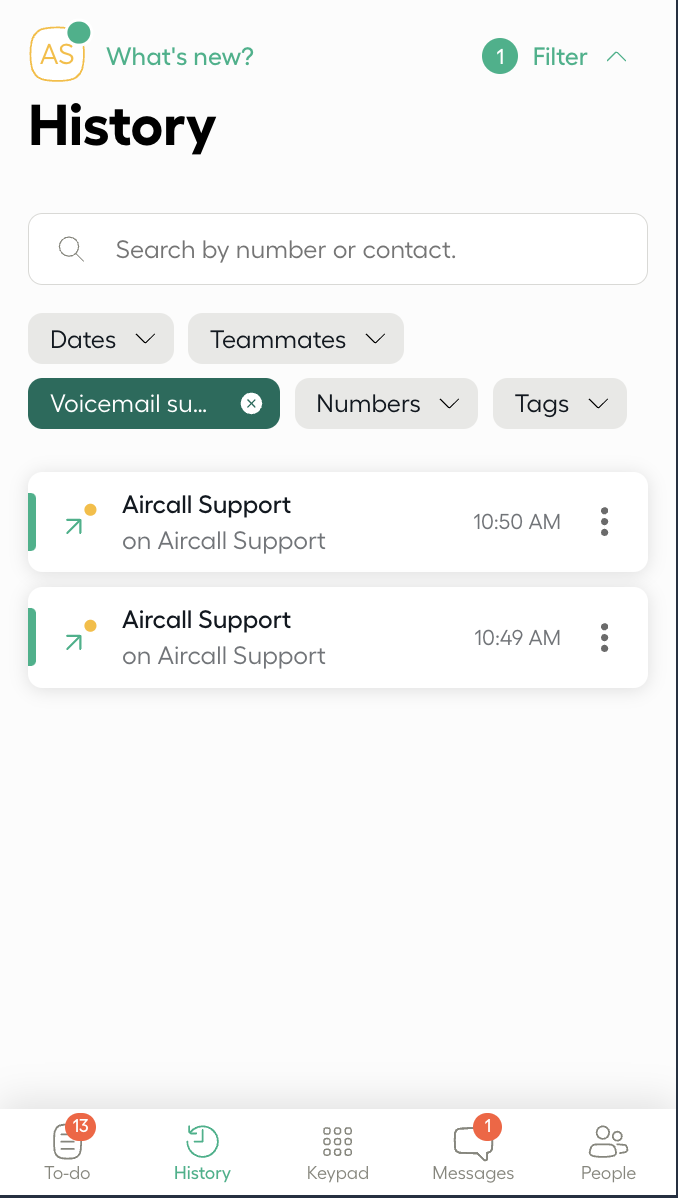Click the AS profile avatar icon
678x1198 pixels.
pos(57,54)
